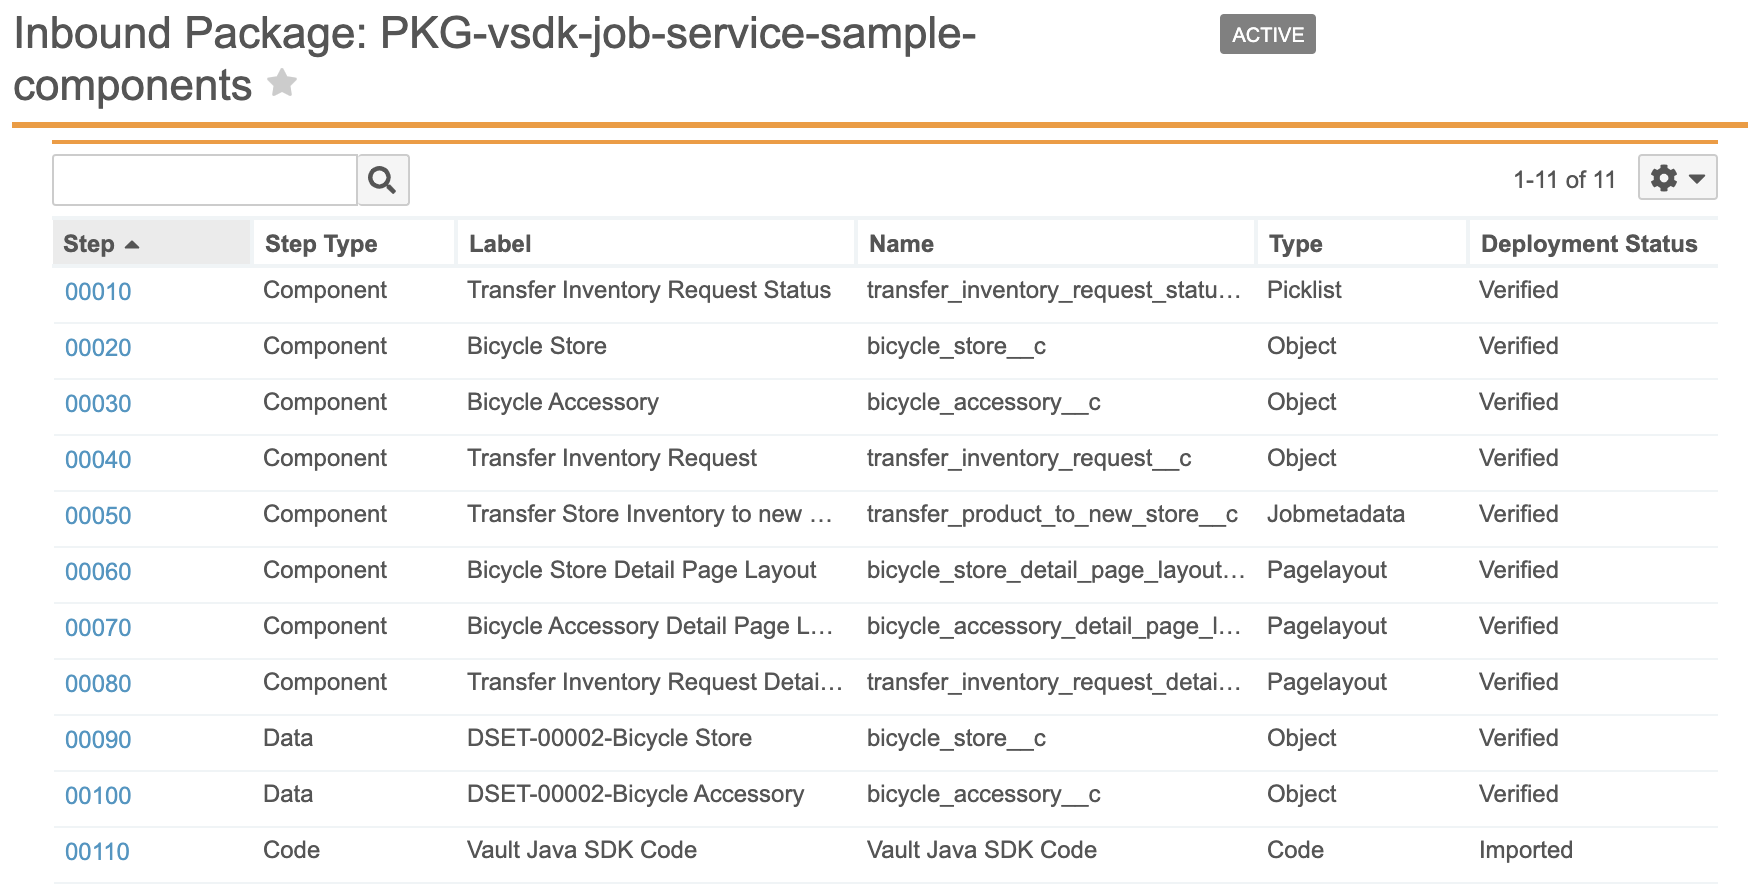Viewport: 1748px width, 894px height.
Task: Open step 00010 link
Action: click(x=98, y=292)
